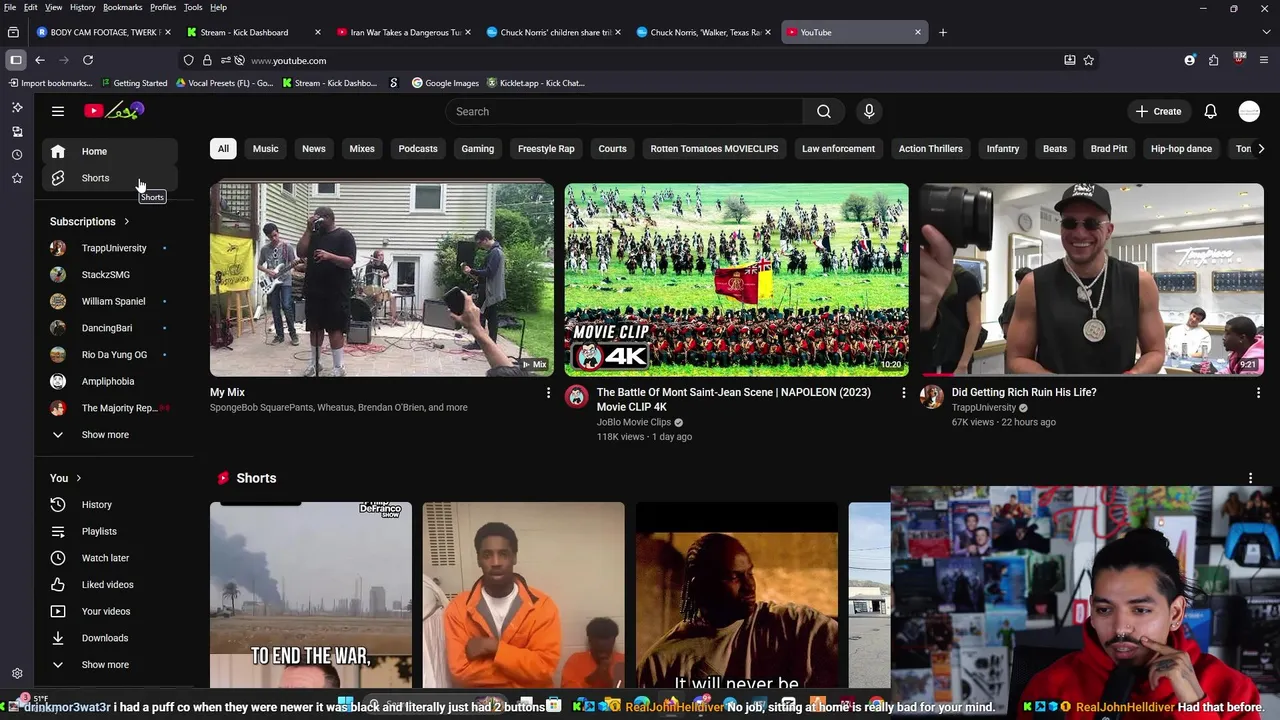The image size is (1280, 720).
Task: Go back in the browser
Action: [x=40, y=60]
